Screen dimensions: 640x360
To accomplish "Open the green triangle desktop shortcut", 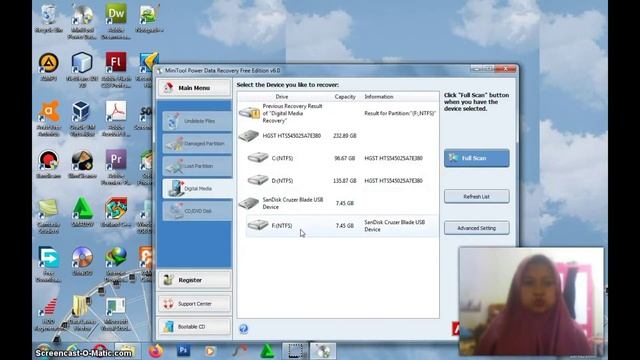I will (x=82, y=212).
